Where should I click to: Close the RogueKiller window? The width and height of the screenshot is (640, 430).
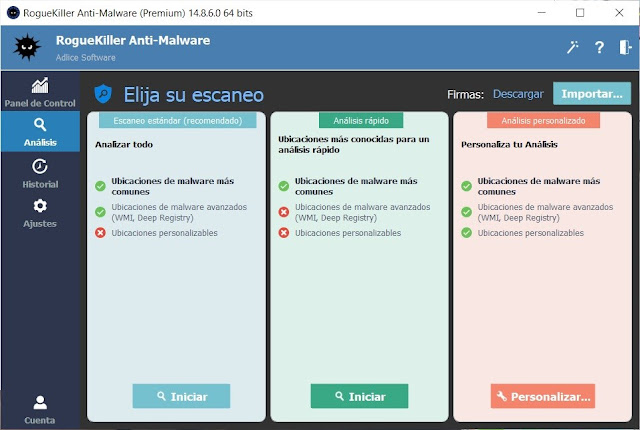coord(619,13)
